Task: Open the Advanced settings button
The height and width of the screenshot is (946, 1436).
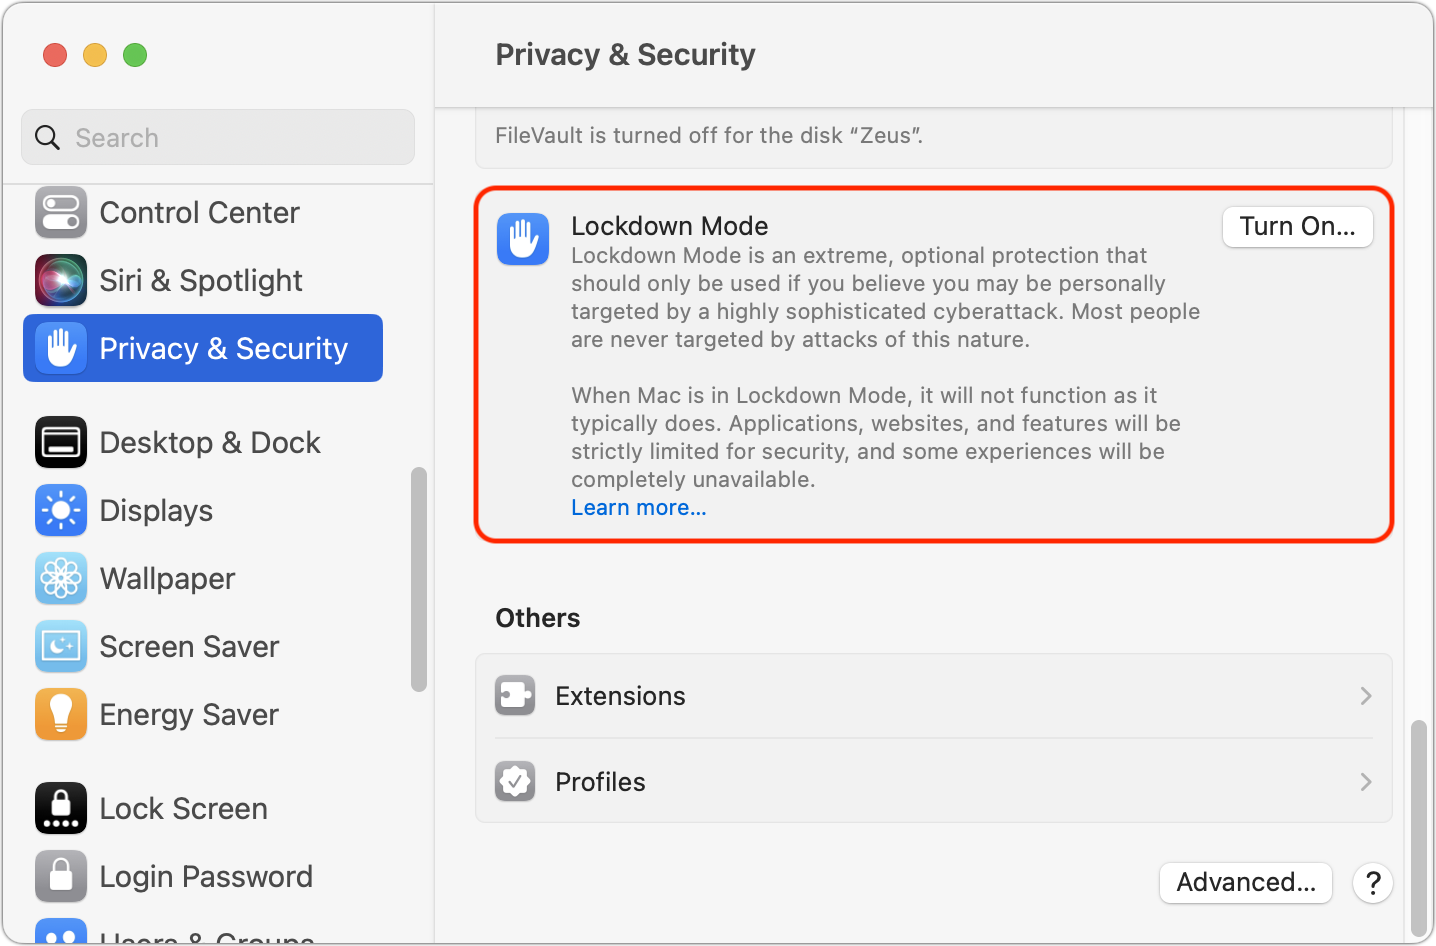Action: [x=1245, y=883]
